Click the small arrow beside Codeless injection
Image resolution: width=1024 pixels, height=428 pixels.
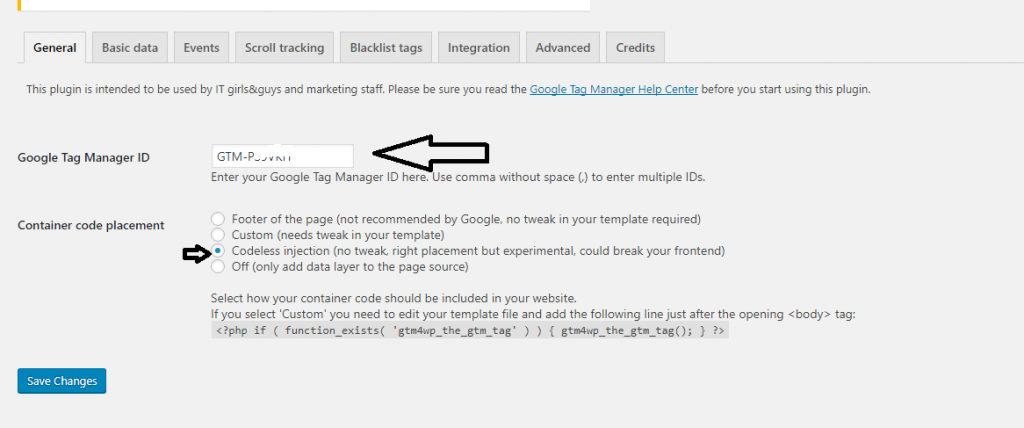point(194,254)
